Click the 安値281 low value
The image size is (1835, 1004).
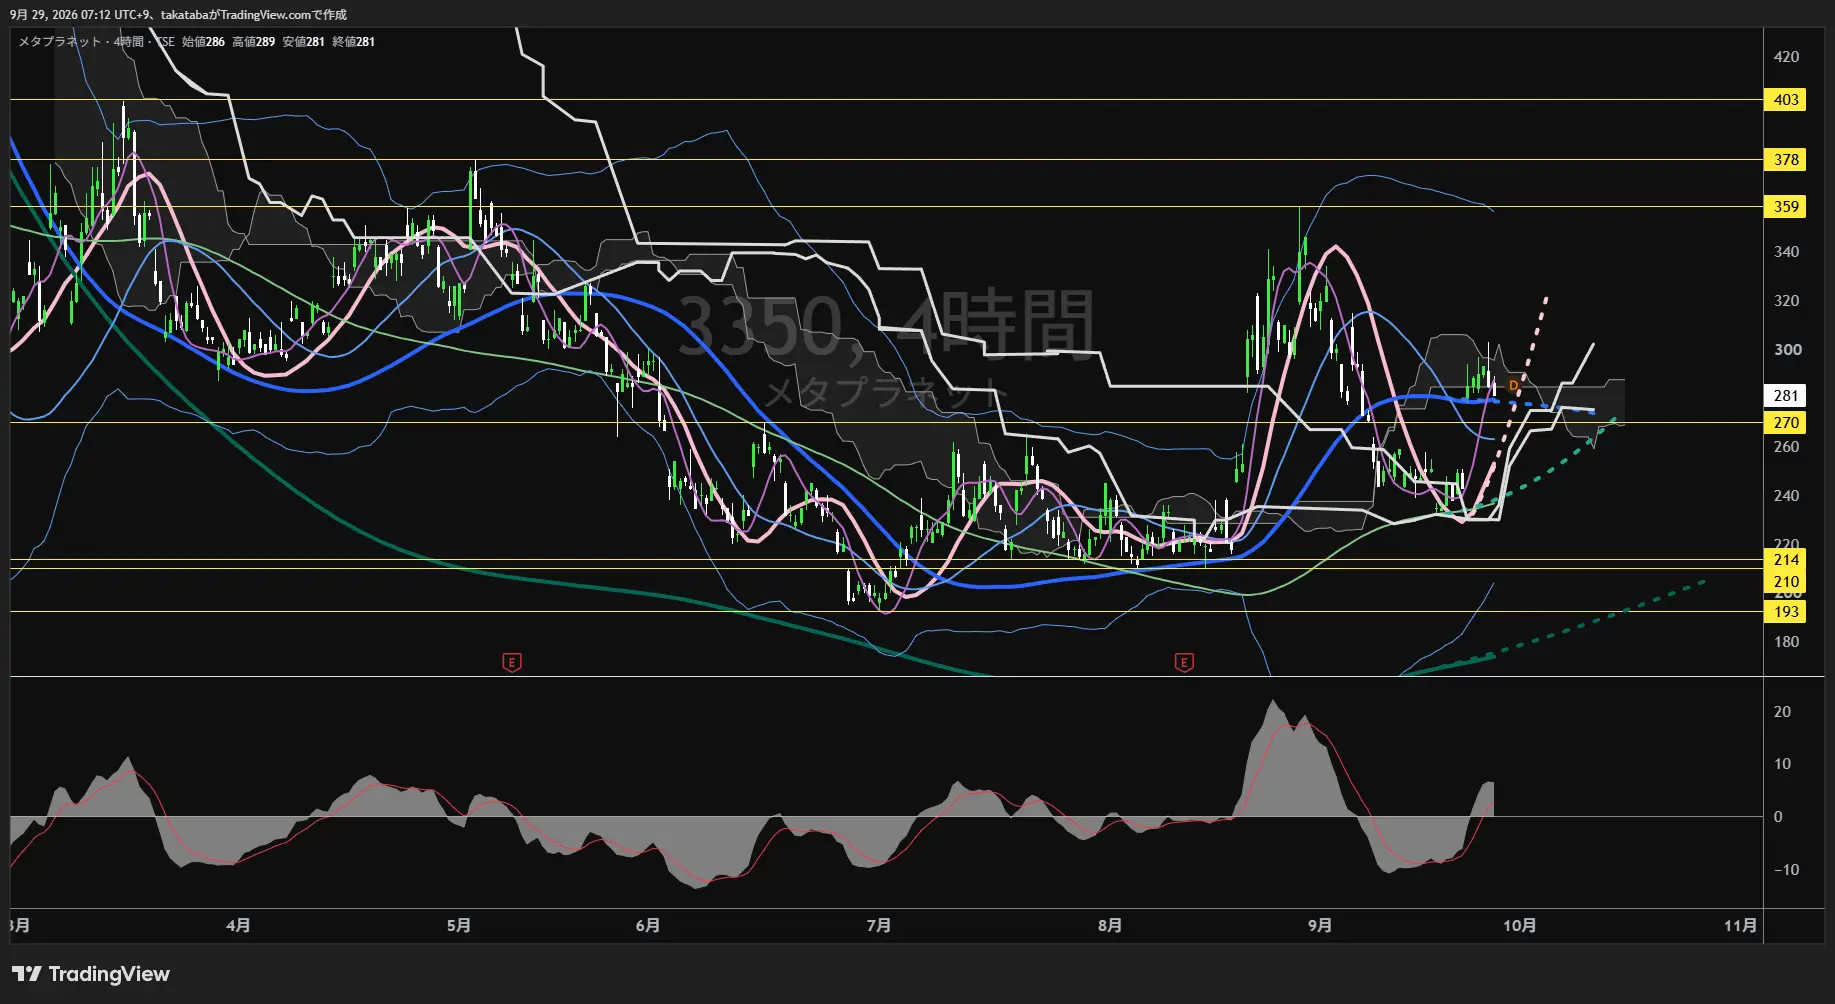(x=303, y=42)
